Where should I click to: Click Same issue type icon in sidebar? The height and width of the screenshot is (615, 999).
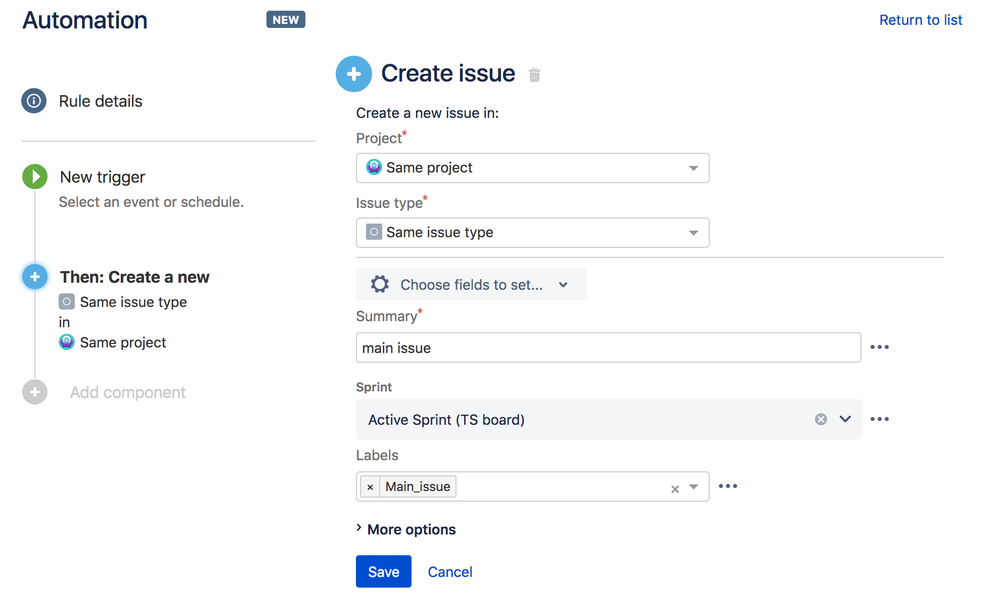pos(67,301)
